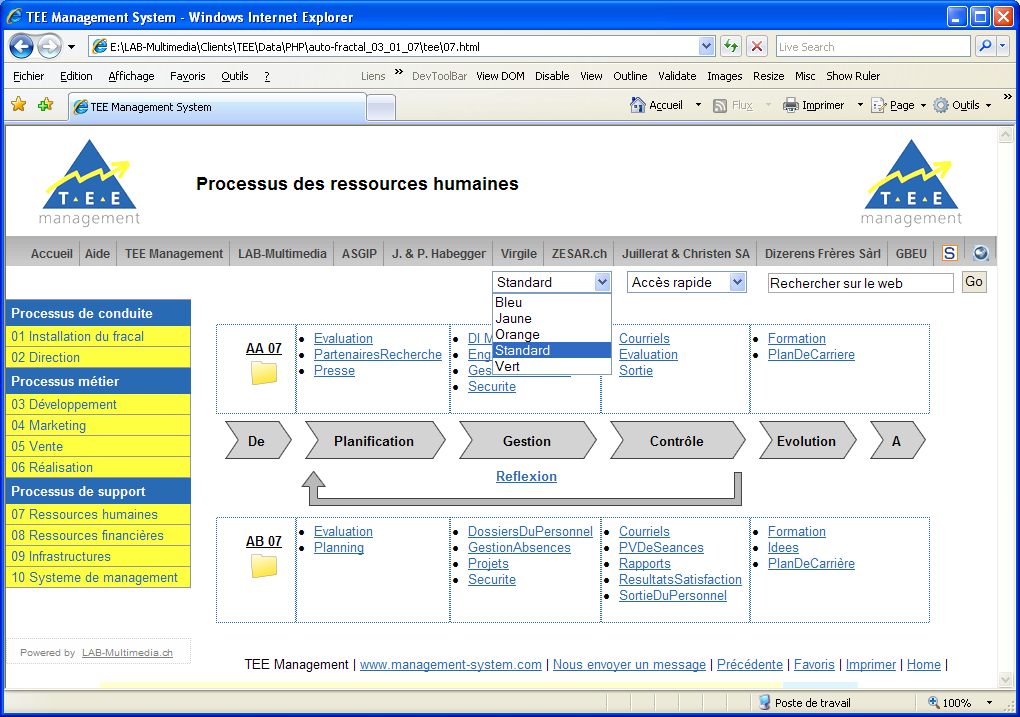Open the Affichage menu
The height and width of the screenshot is (717, 1020).
coord(131,76)
